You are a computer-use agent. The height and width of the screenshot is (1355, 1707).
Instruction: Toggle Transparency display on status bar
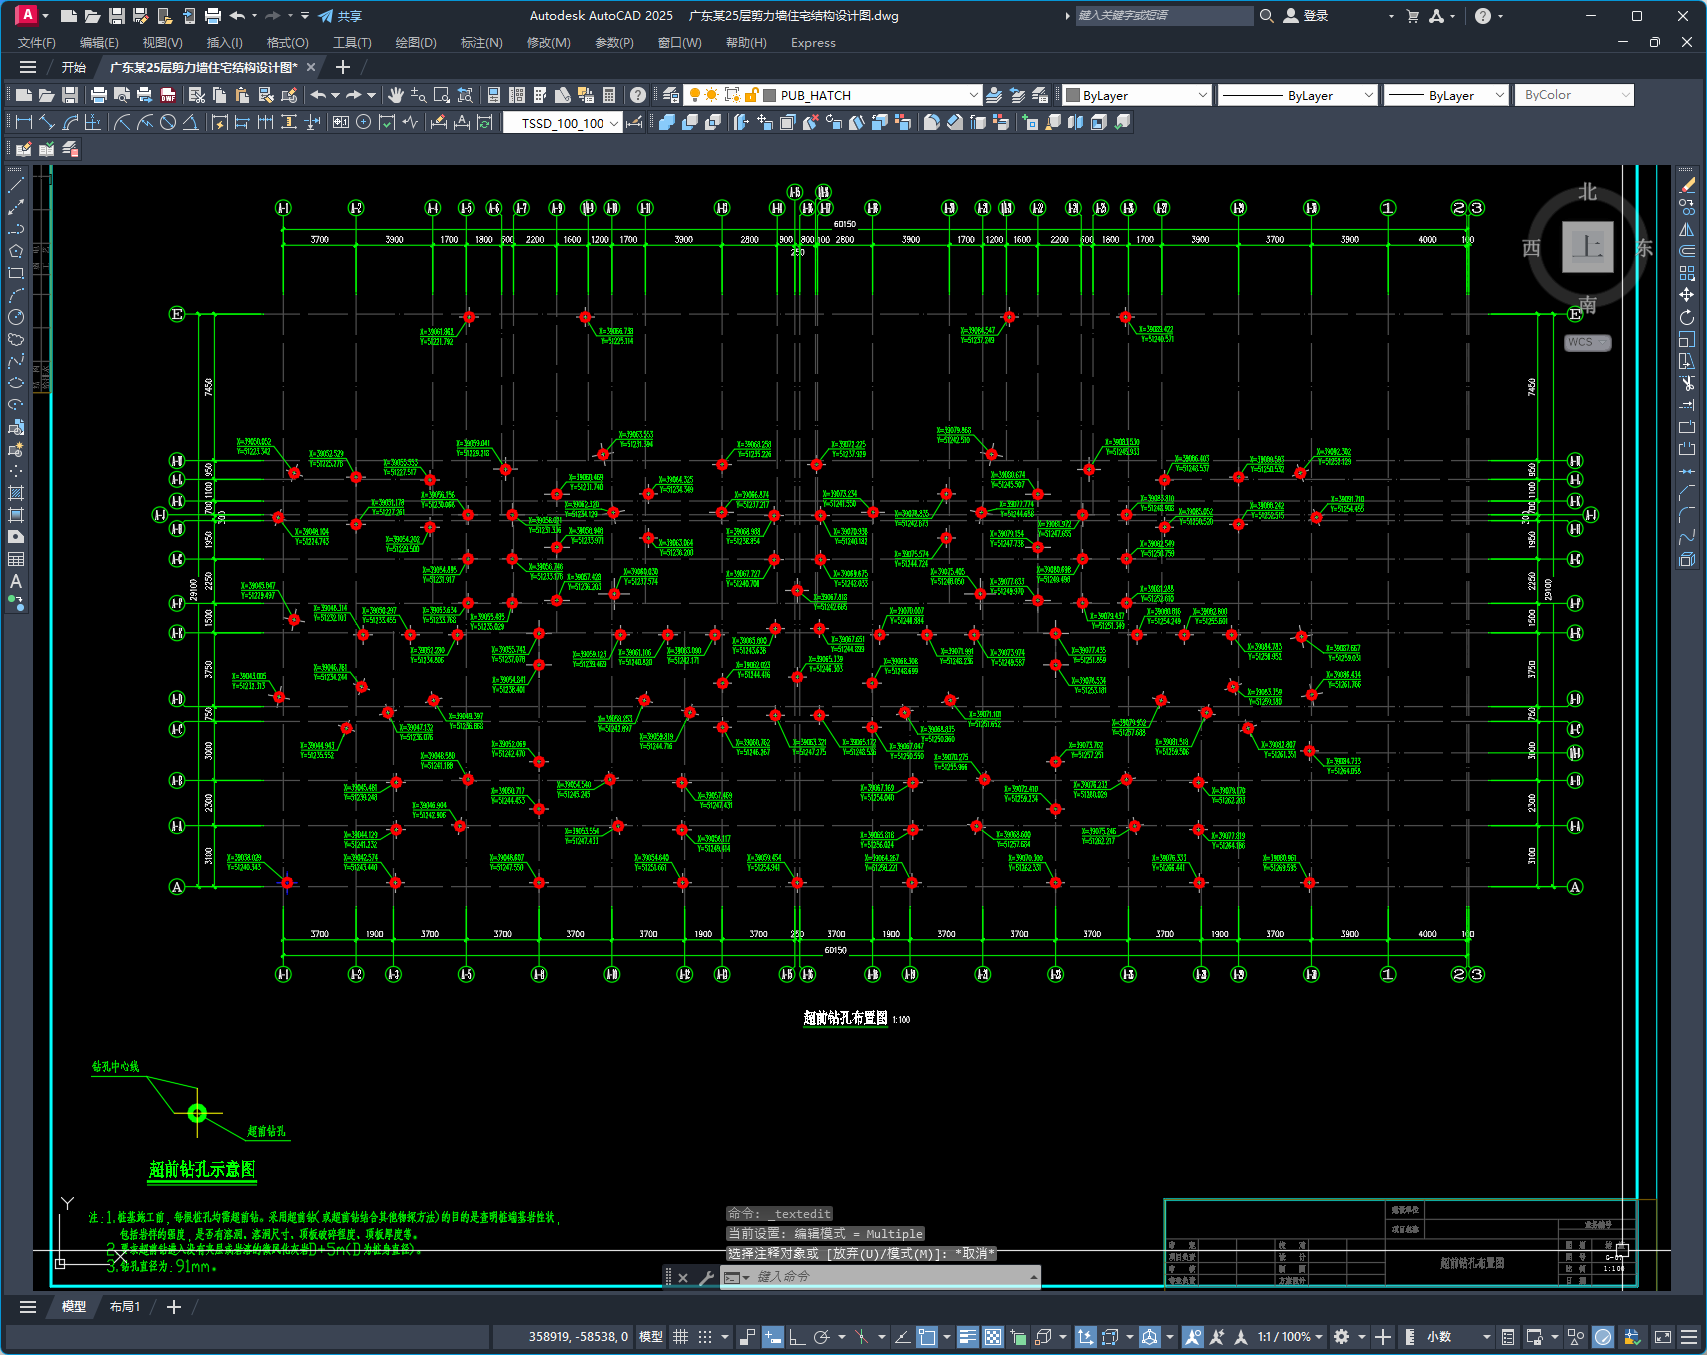(x=993, y=1337)
